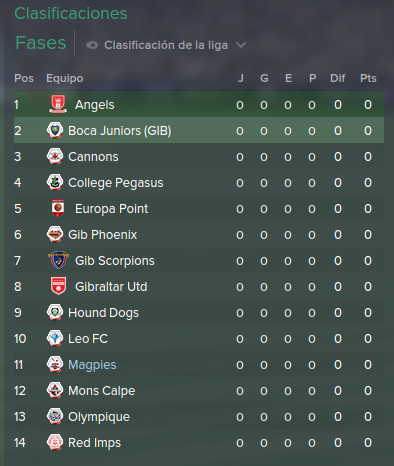Select the Mons Calpe team name
Viewport: 394px width, 466px height.
tap(102, 391)
